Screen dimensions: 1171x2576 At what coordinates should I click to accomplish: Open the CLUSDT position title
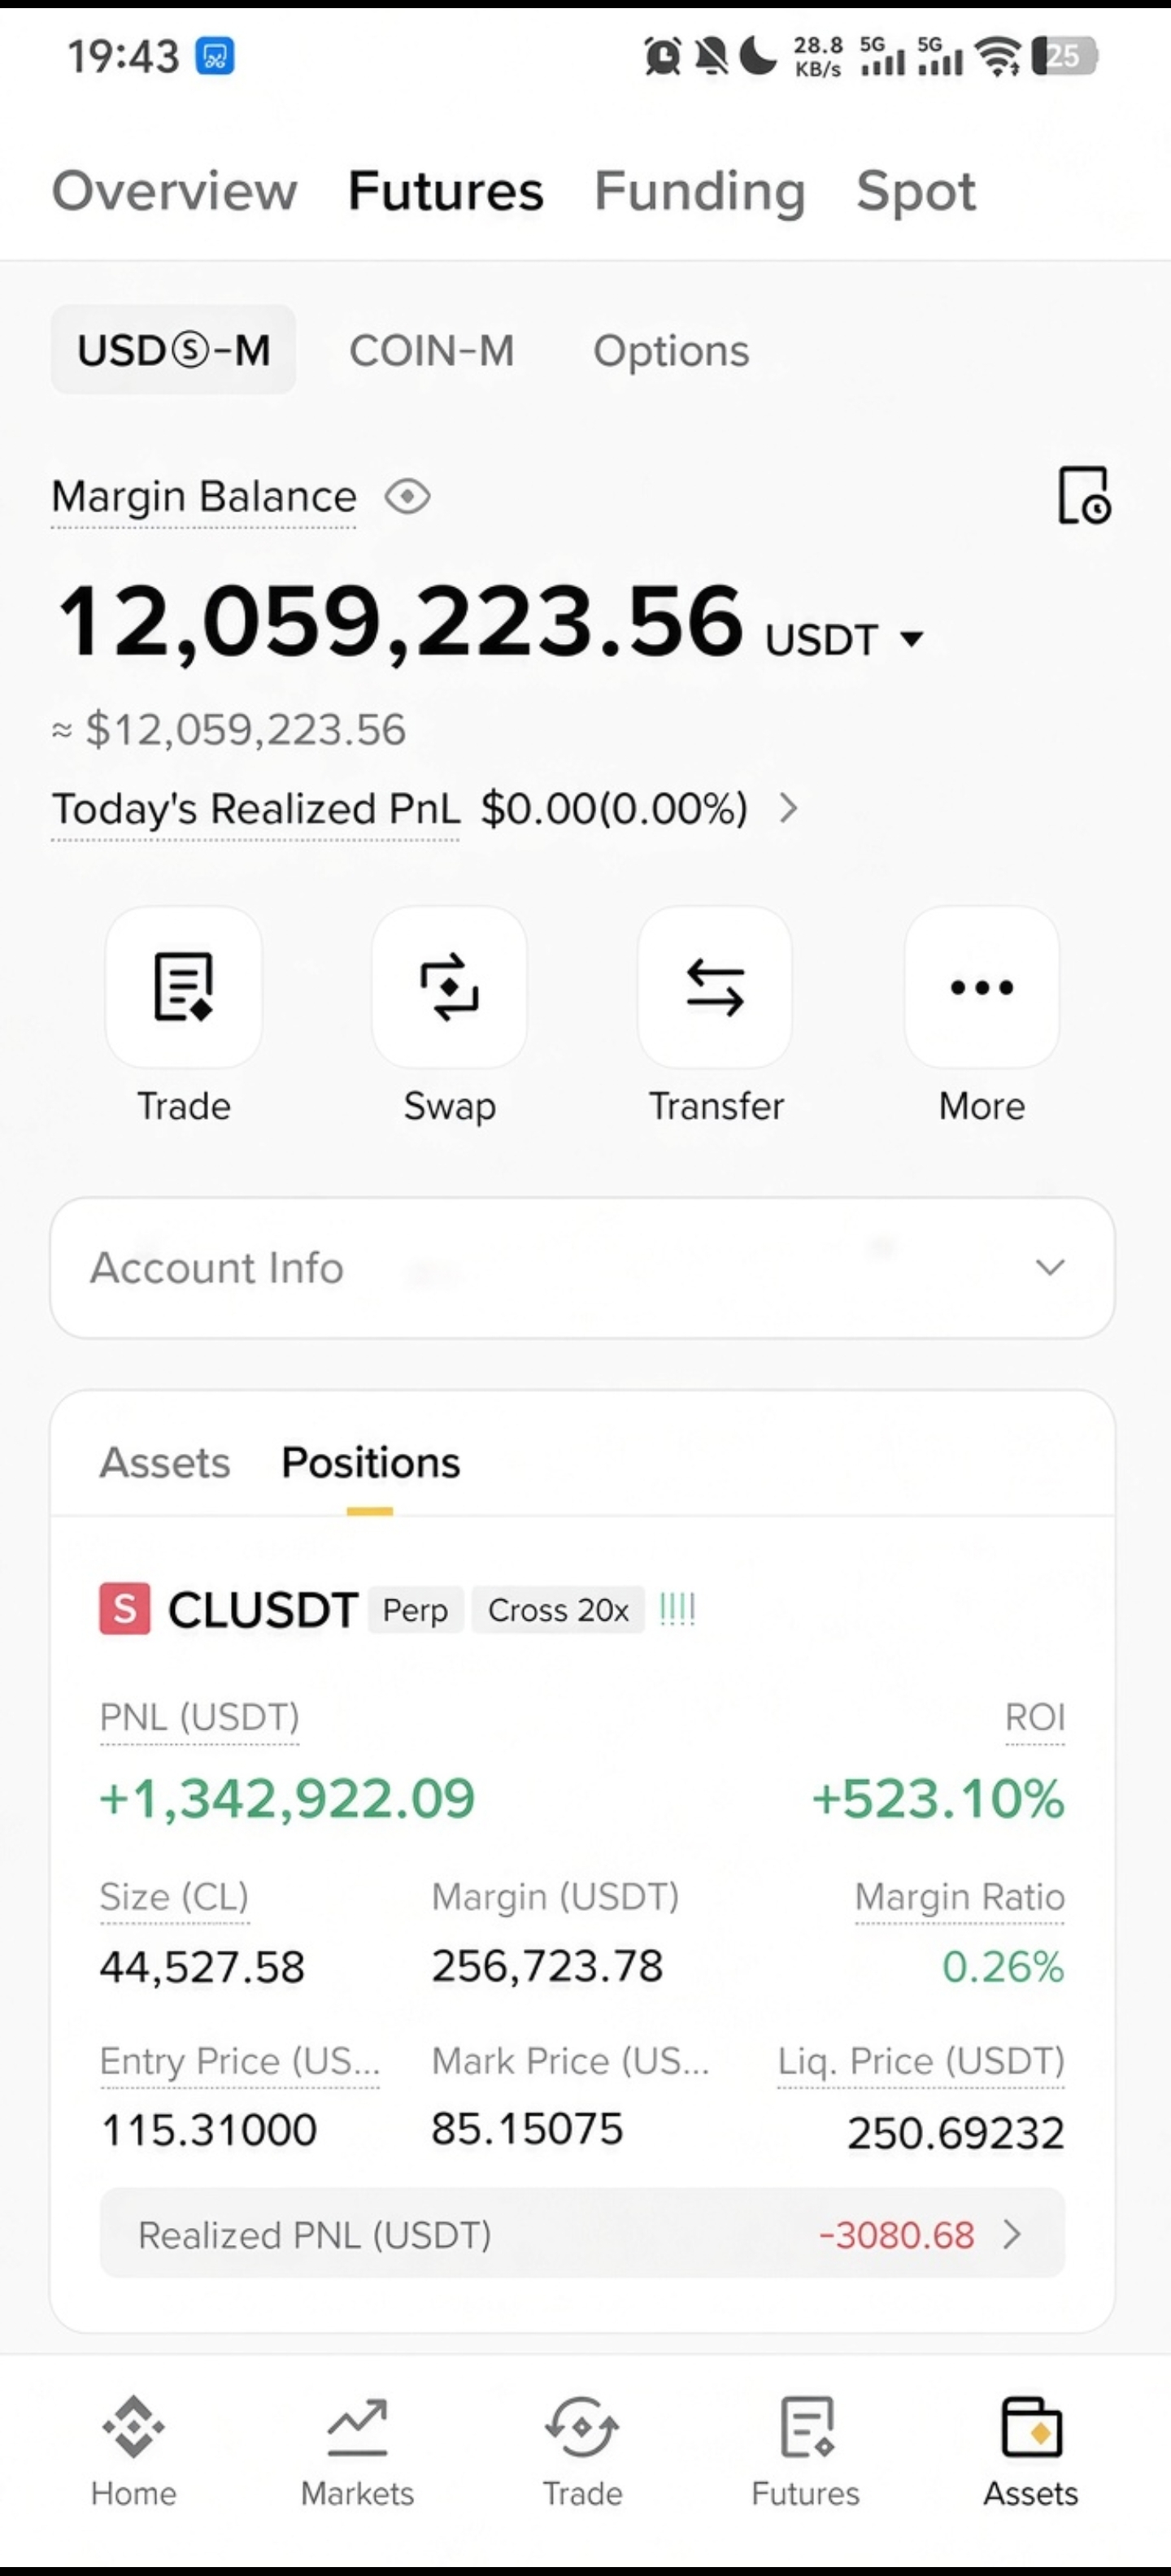[x=263, y=1610]
